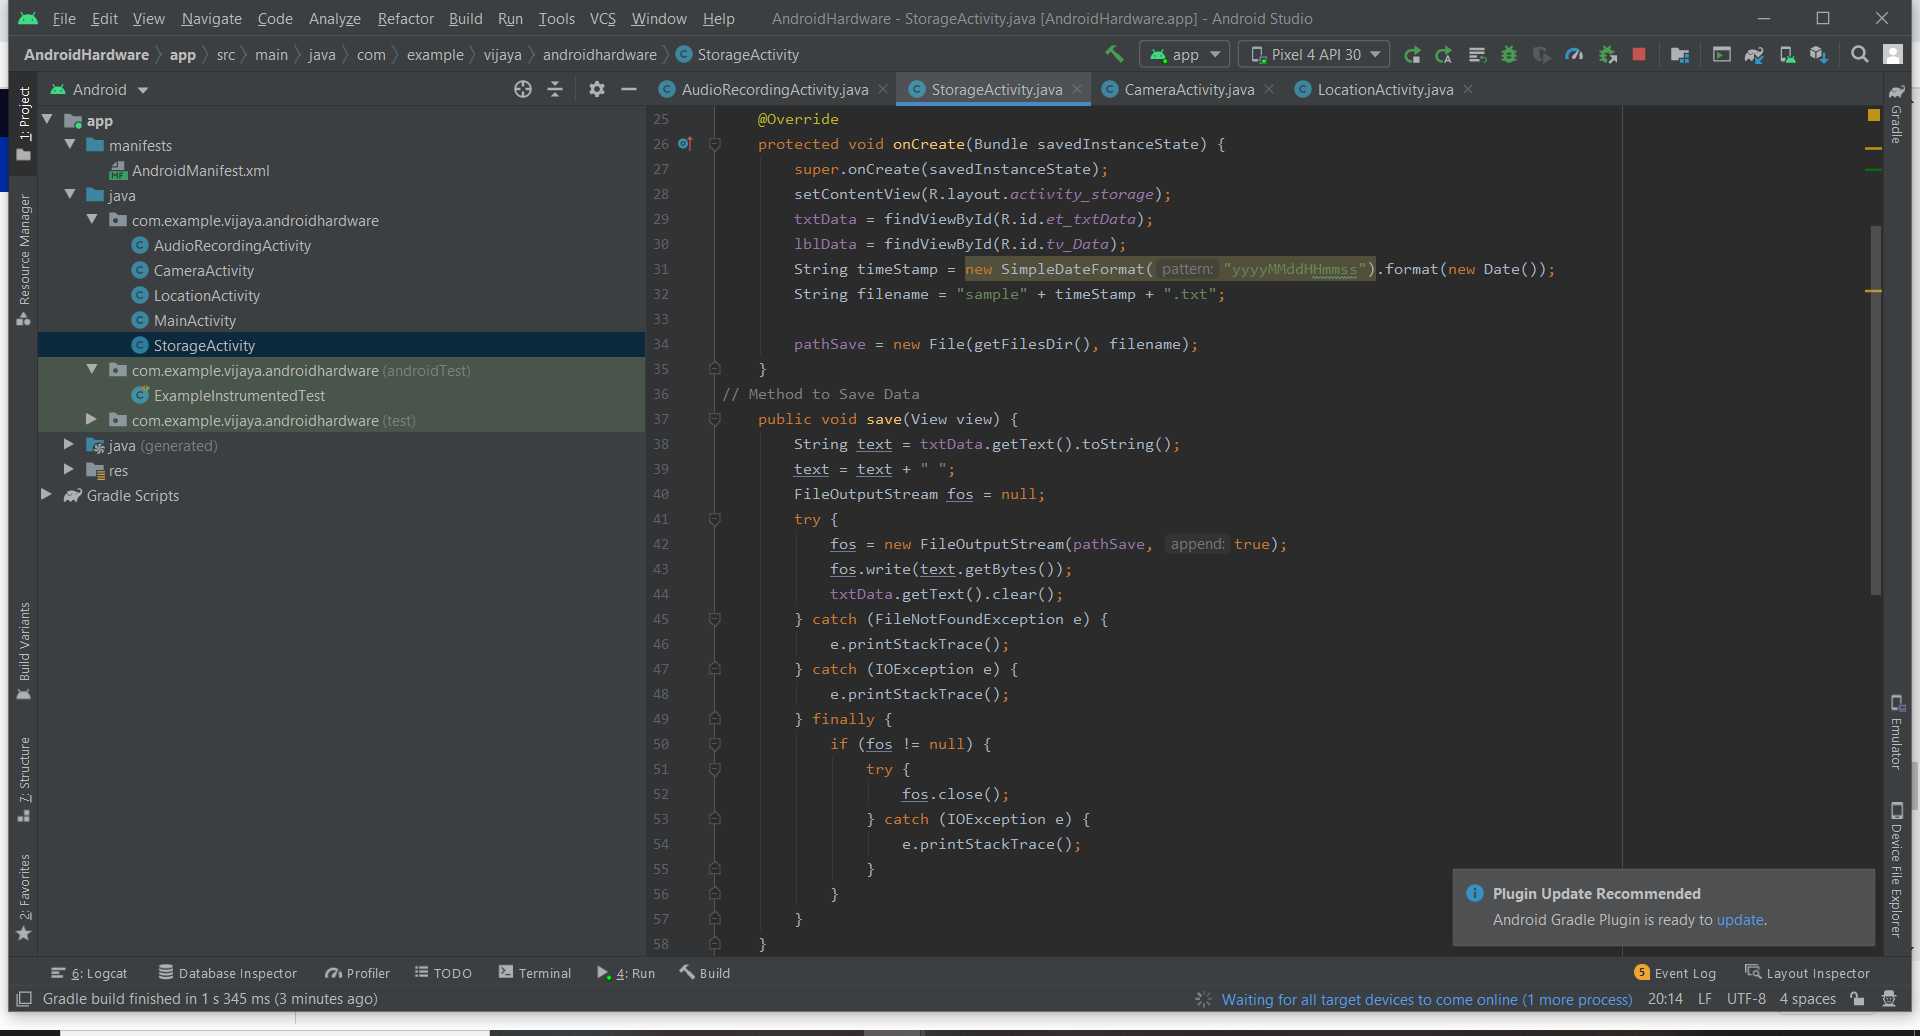
Task: Open the Layout Inspector
Action: 1807,973
